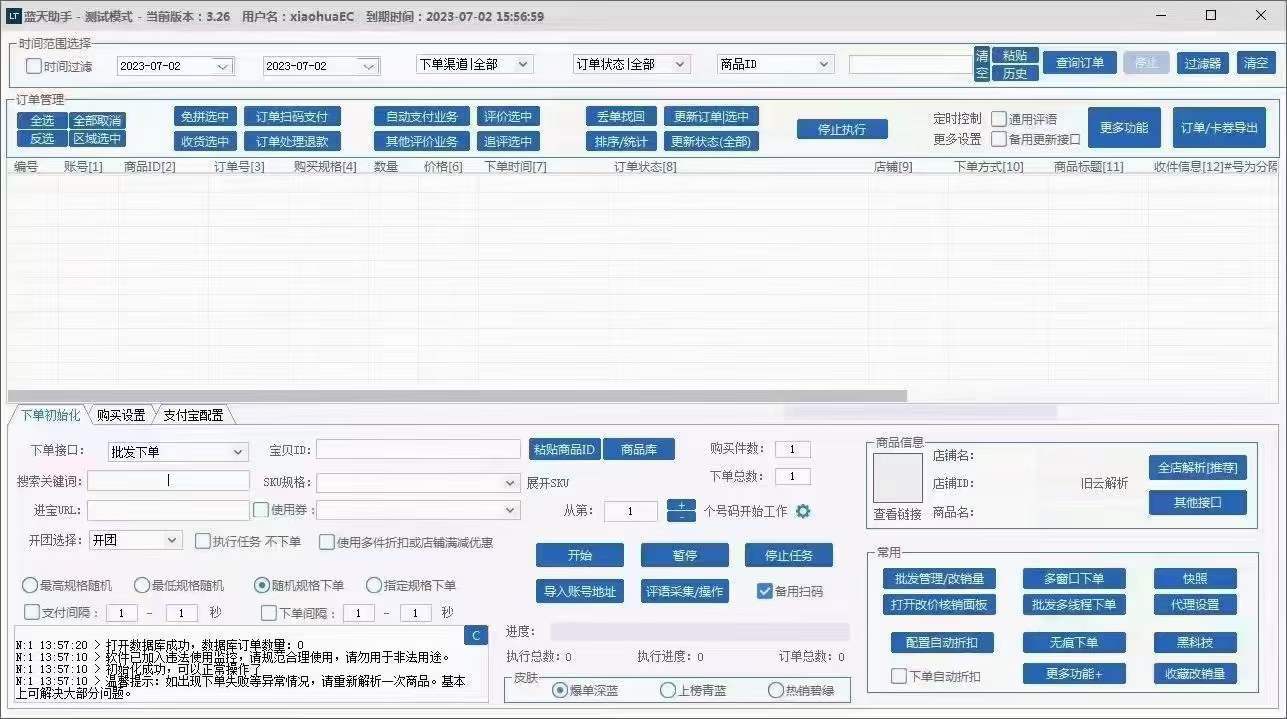Click the 历史 button under 粘贴
This screenshot has height=719, width=1287.
[1015, 73]
